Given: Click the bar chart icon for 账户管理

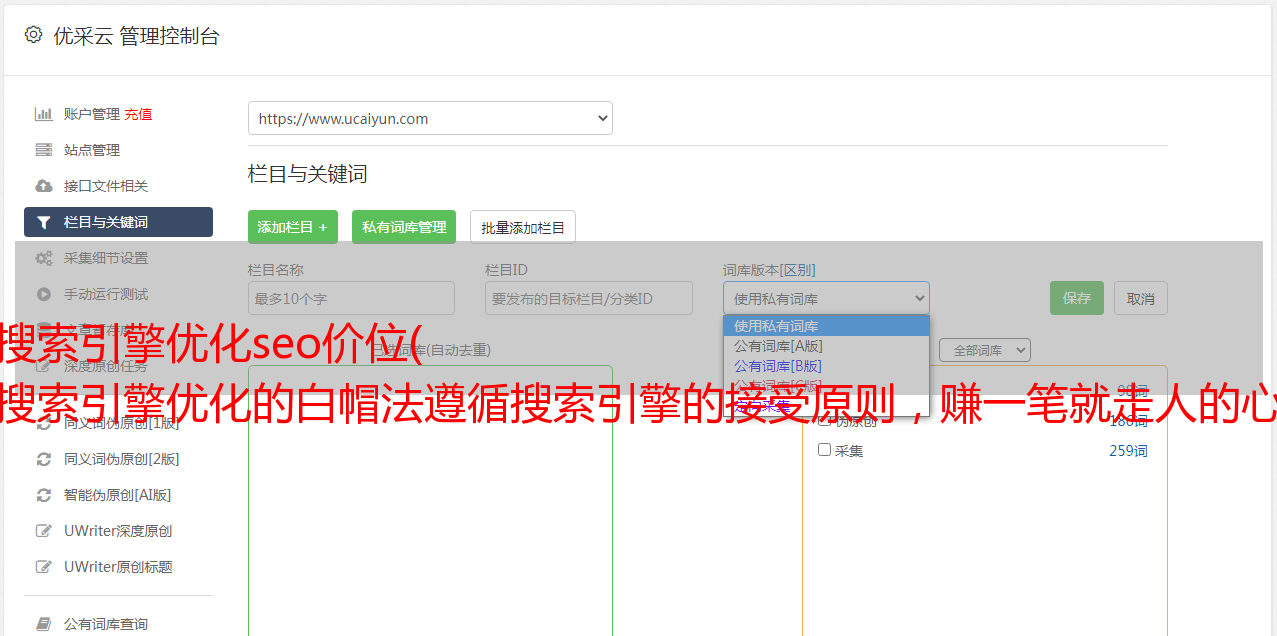Looking at the screenshot, I should (44, 114).
